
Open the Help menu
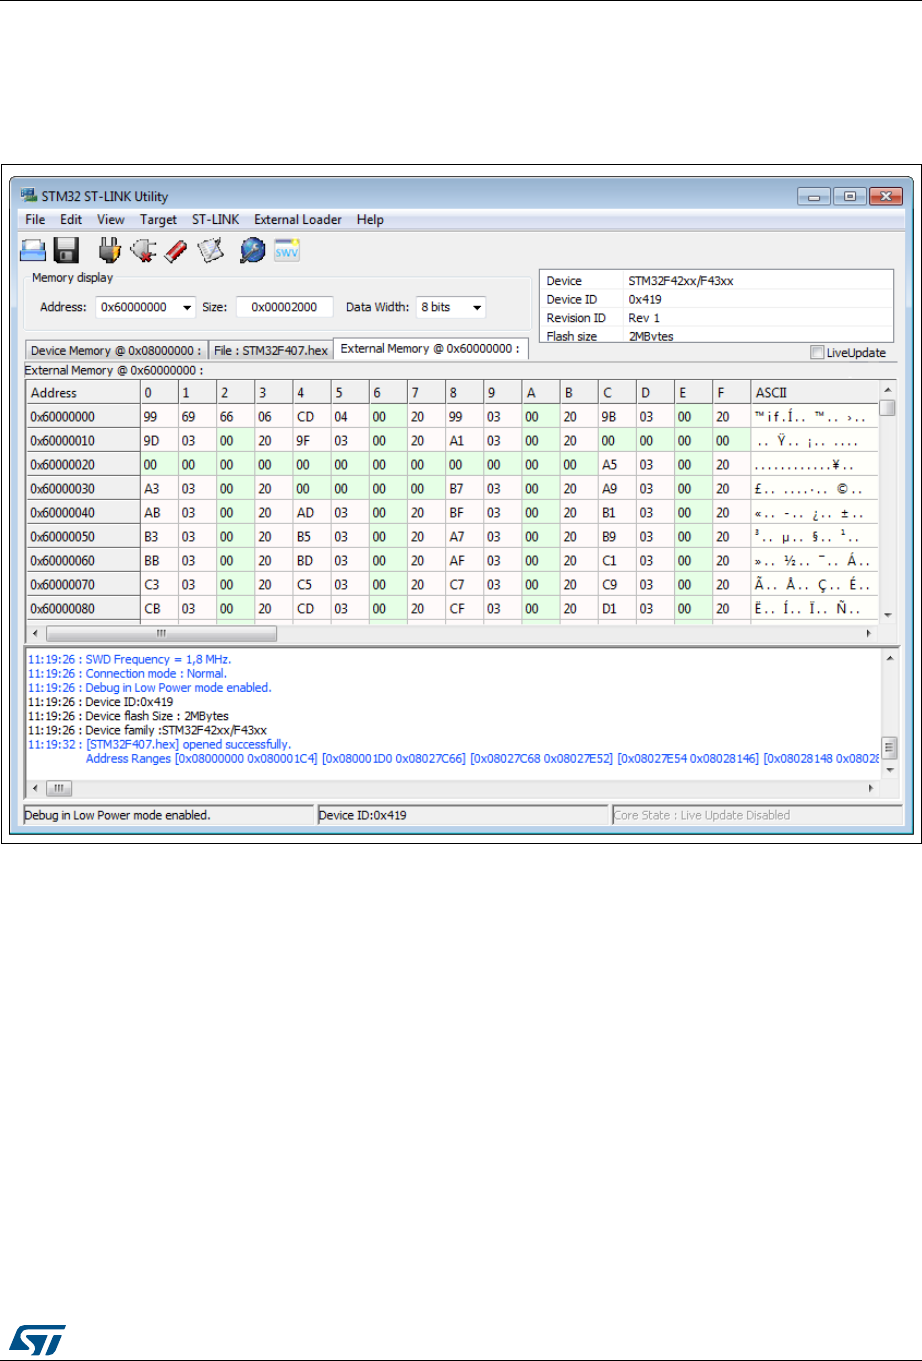pyautogui.click(x=370, y=219)
